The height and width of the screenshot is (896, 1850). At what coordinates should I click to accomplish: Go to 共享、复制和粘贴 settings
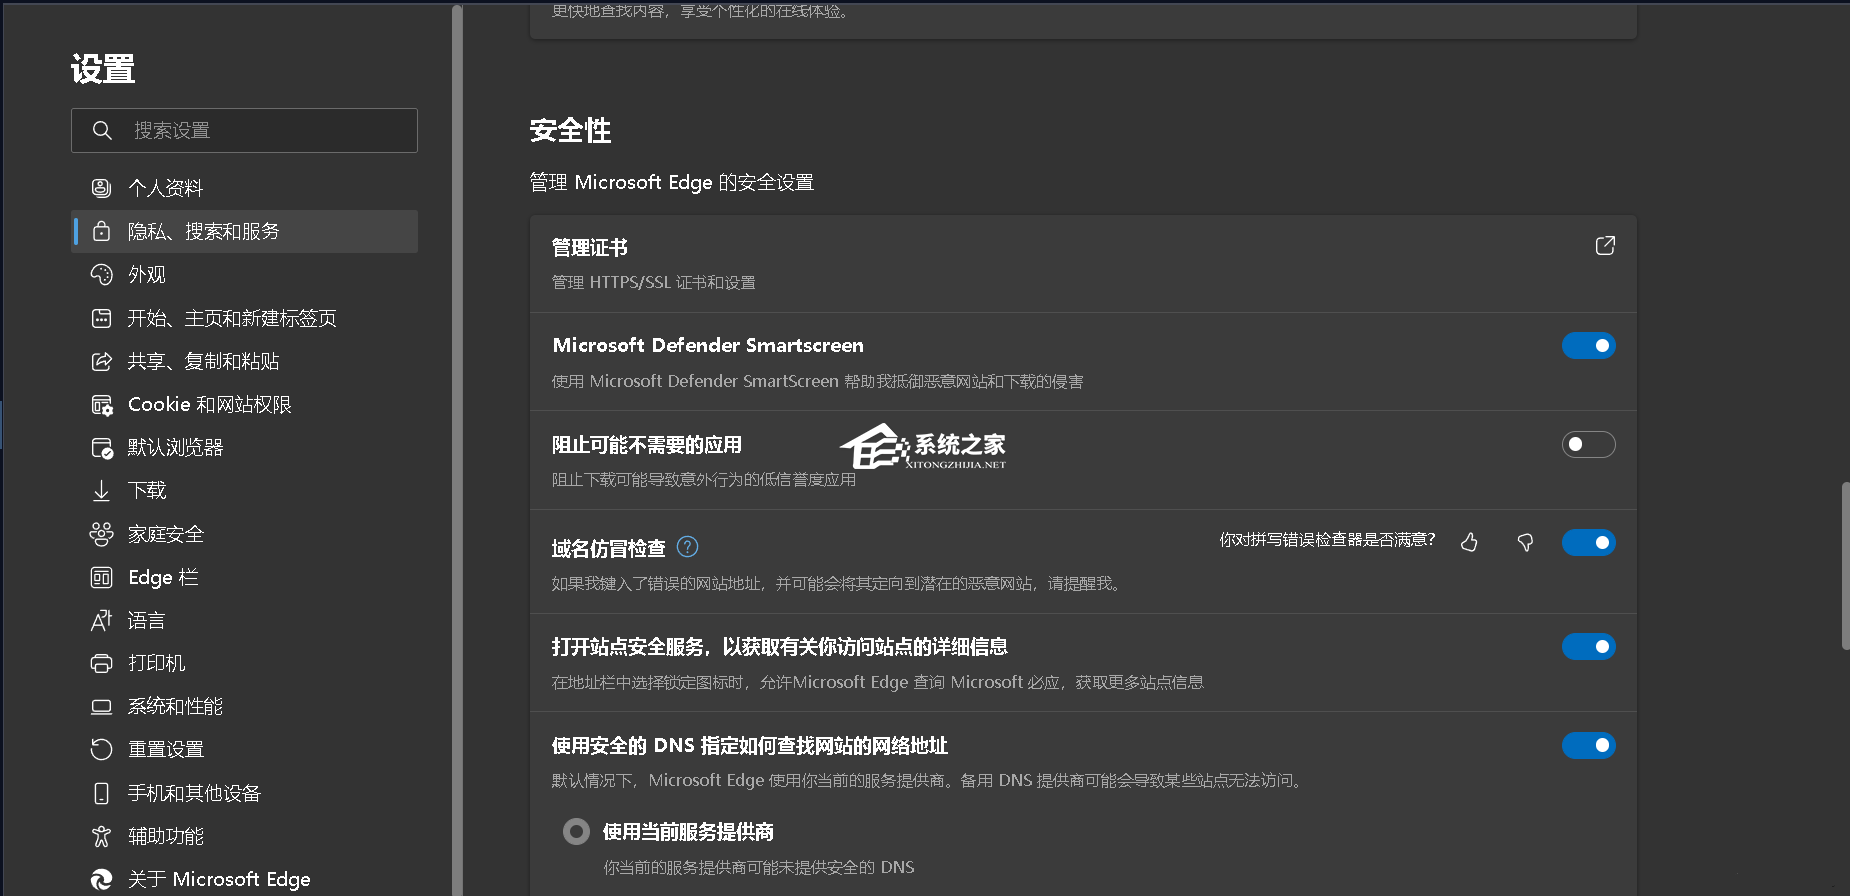pyautogui.click(x=245, y=361)
